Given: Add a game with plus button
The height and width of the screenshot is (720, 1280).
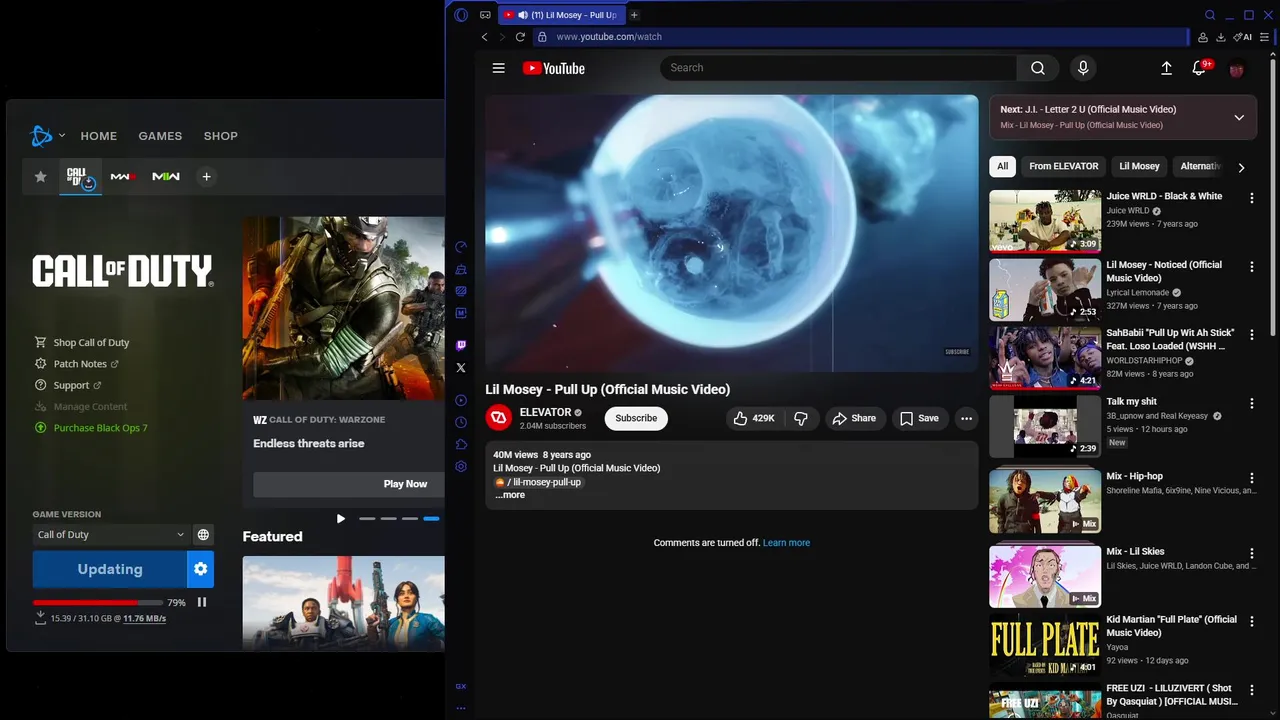Looking at the screenshot, I should pos(206,177).
